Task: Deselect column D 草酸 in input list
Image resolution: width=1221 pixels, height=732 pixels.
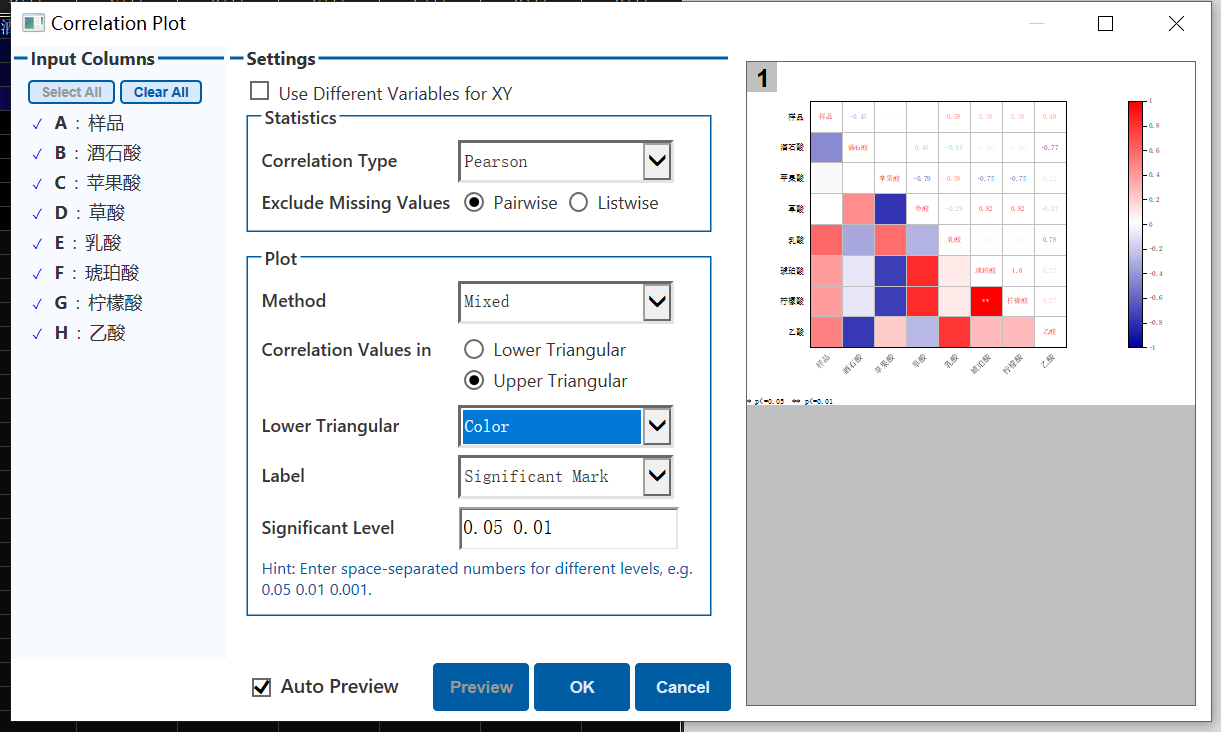Action: (37, 214)
